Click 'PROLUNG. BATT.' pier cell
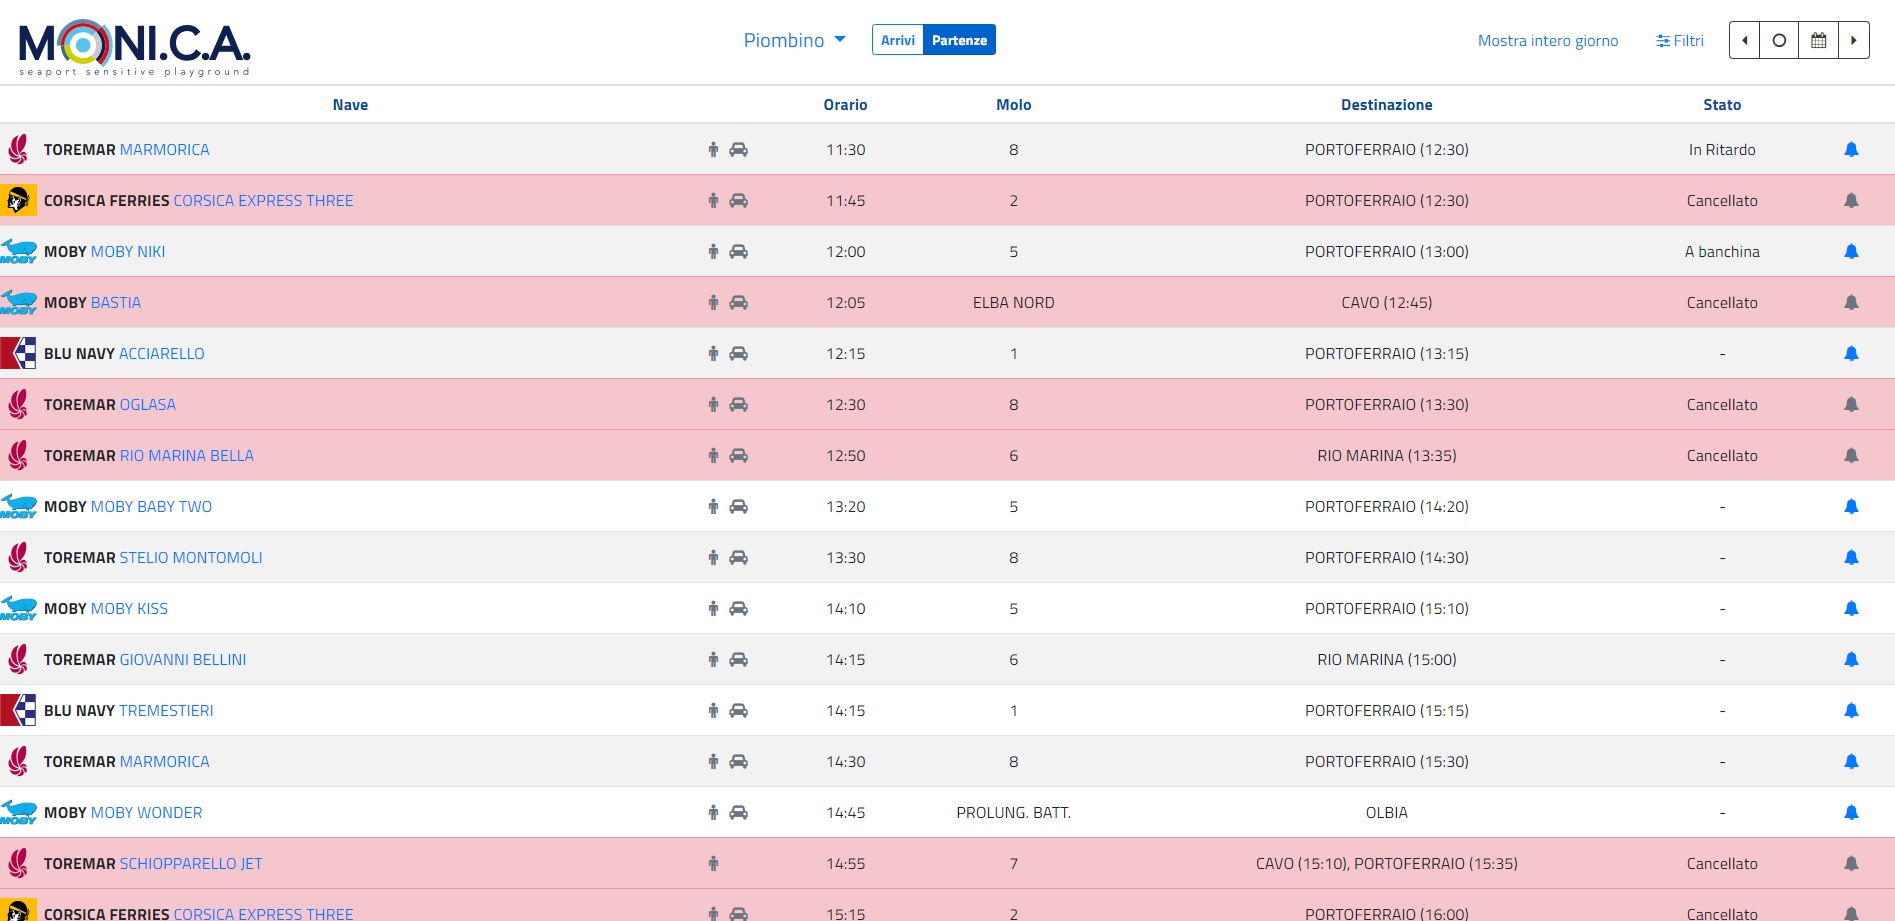Screen dimensions: 1895x921 (x=1013, y=813)
